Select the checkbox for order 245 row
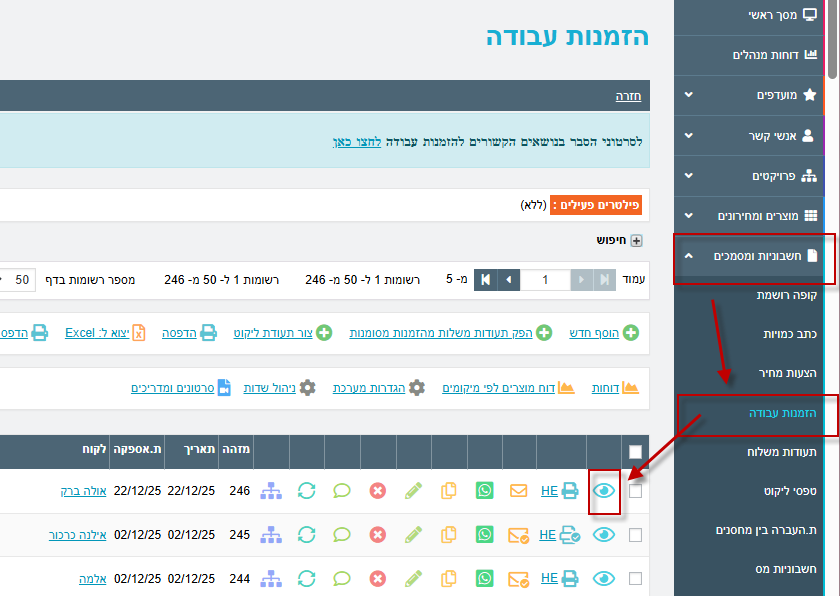 click(x=635, y=535)
